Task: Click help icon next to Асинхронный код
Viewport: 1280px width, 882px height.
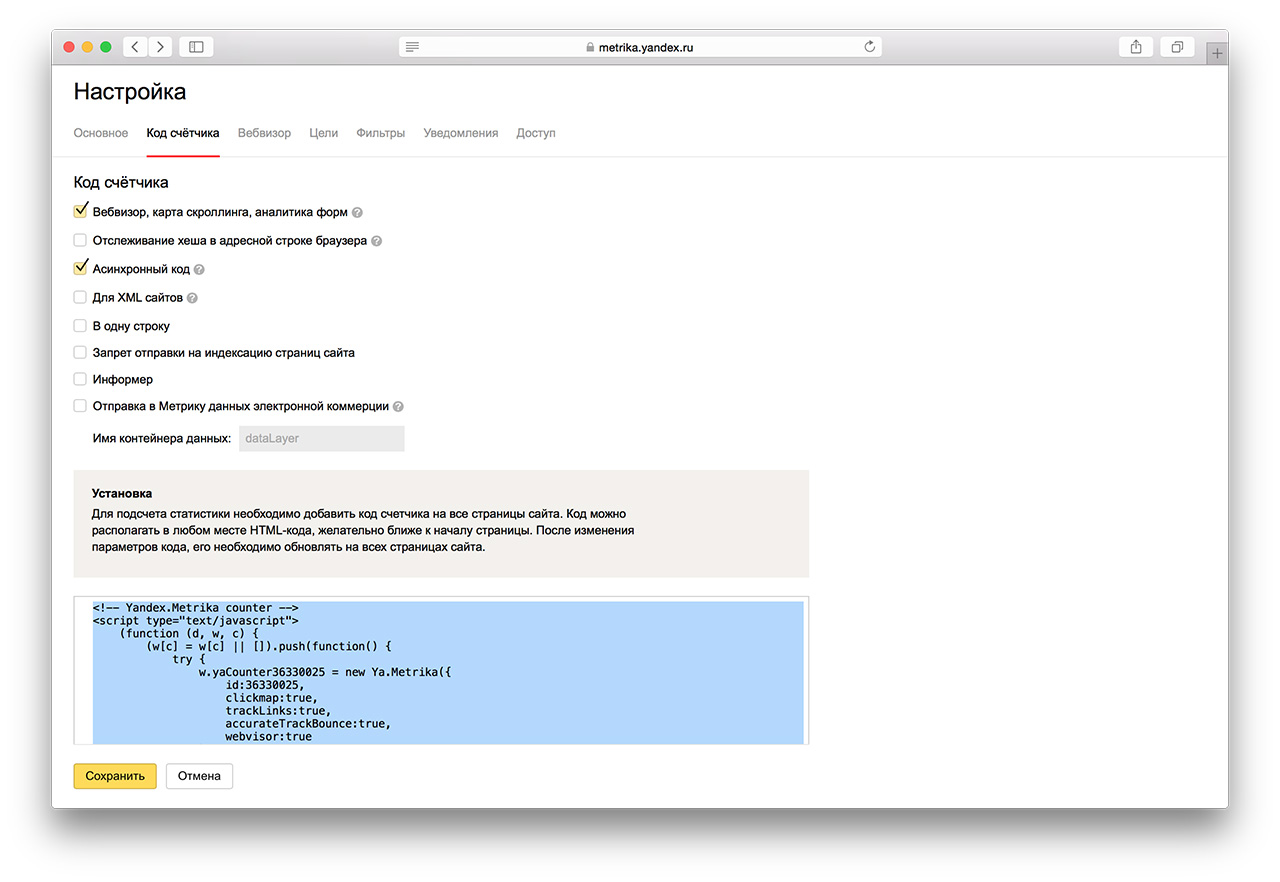Action: [x=199, y=270]
